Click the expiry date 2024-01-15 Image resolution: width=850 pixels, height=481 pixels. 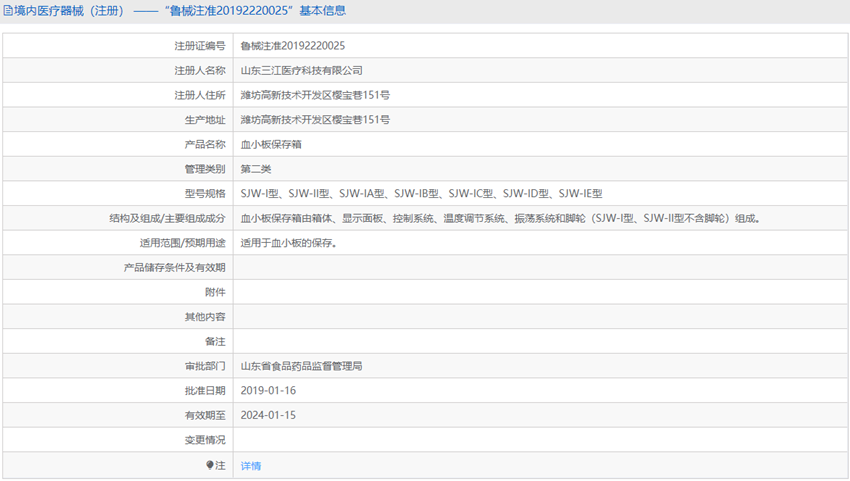pyautogui.click(x=268, y=415)
